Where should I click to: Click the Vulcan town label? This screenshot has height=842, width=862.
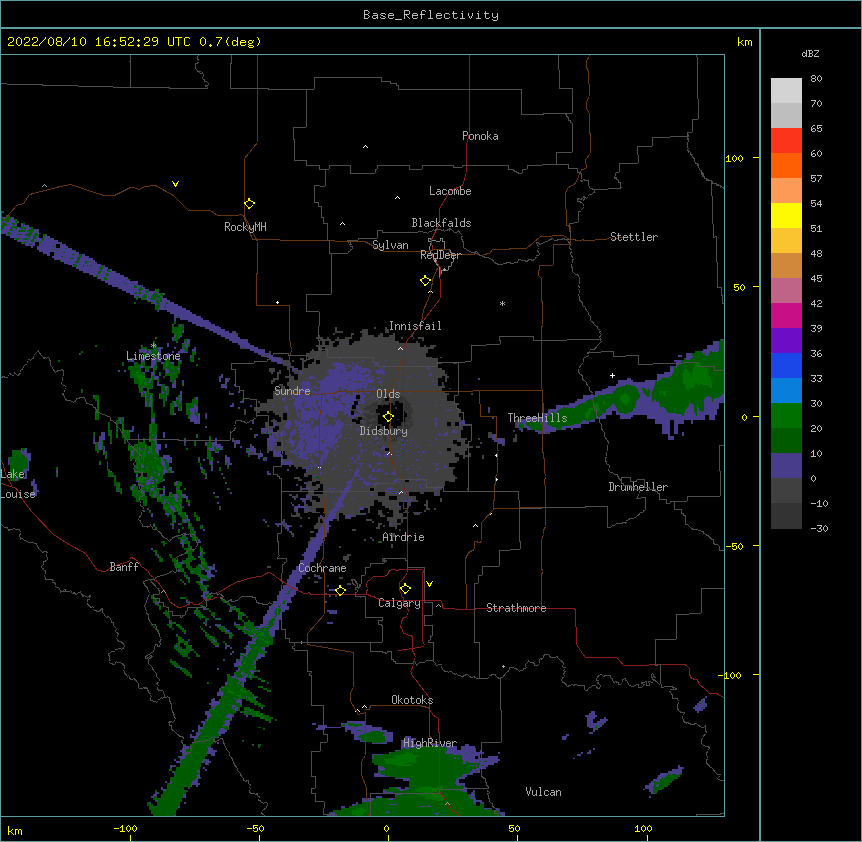[x=543, y=792]
